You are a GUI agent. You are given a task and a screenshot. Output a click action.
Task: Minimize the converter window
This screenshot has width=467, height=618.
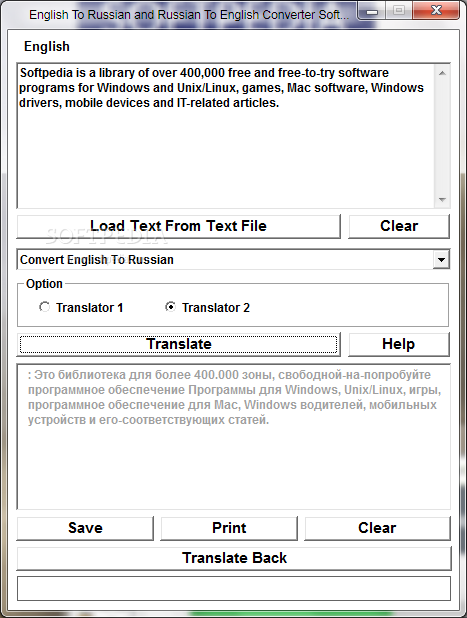(x=371, y=11)
